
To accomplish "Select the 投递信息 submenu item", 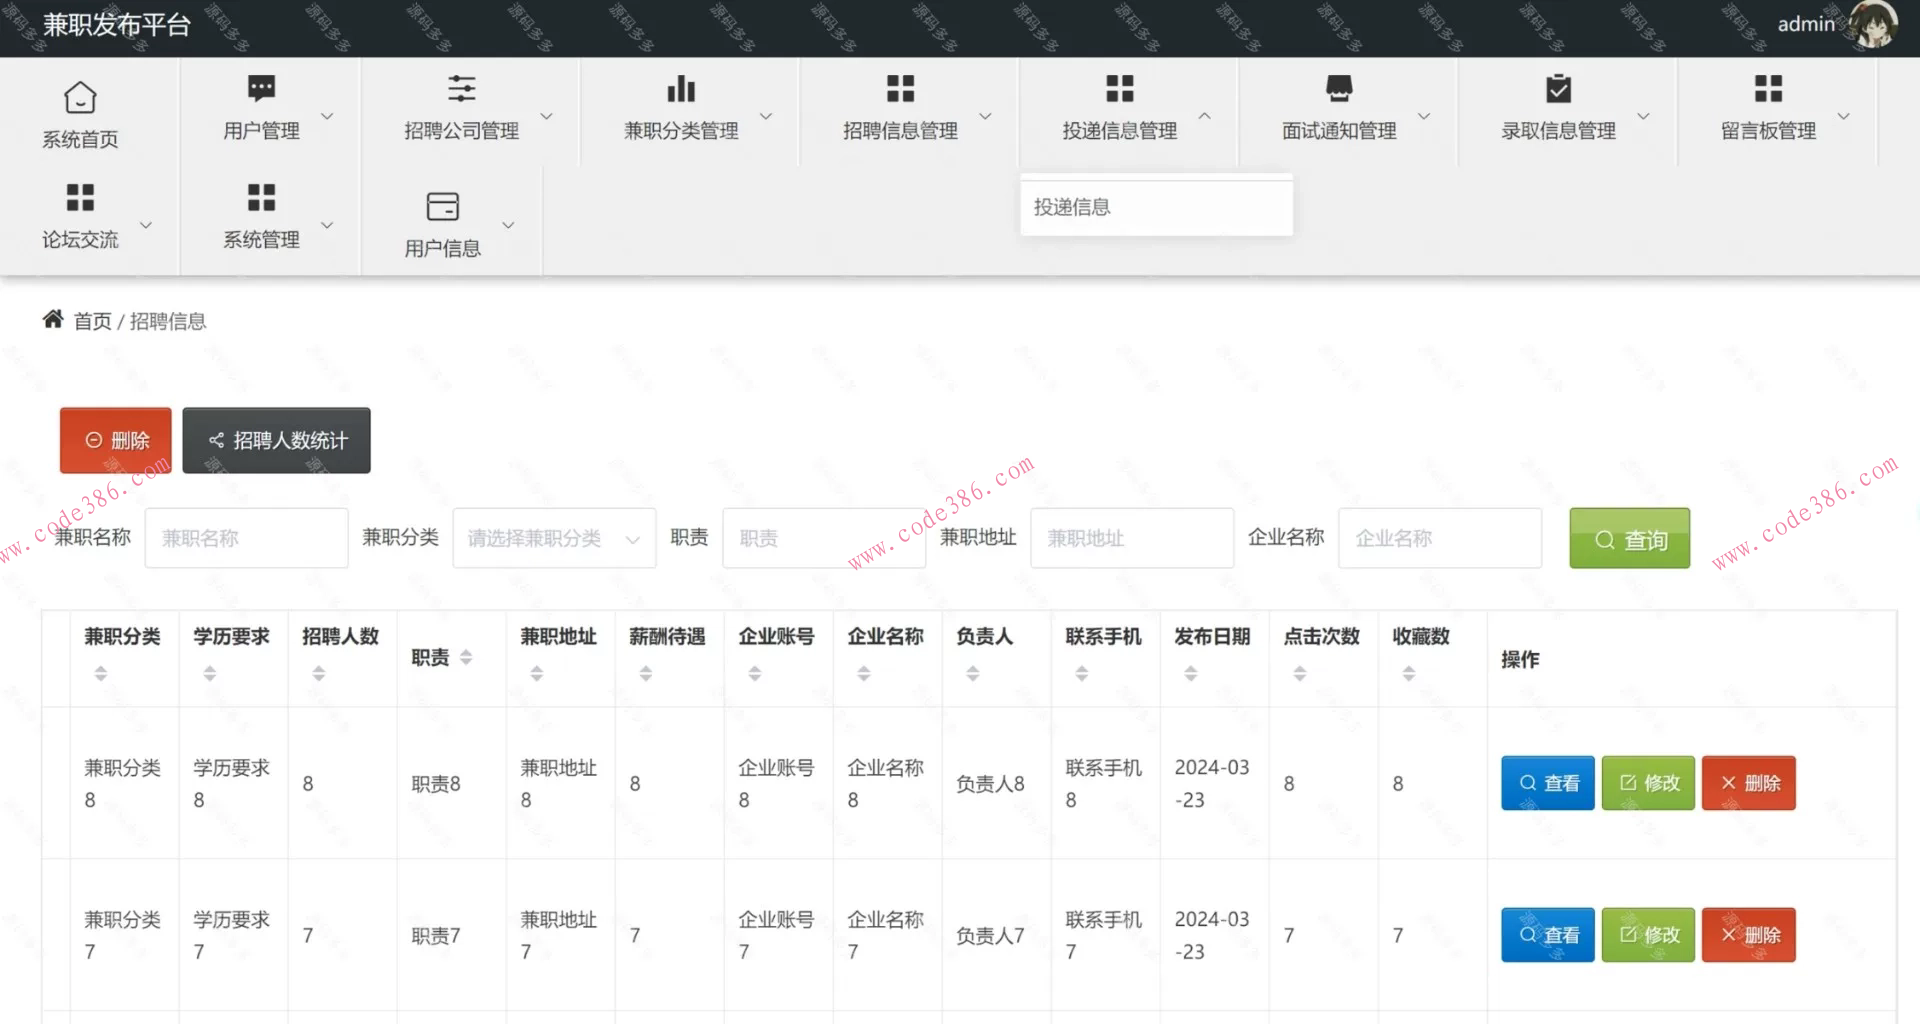I will [1072, 207].
